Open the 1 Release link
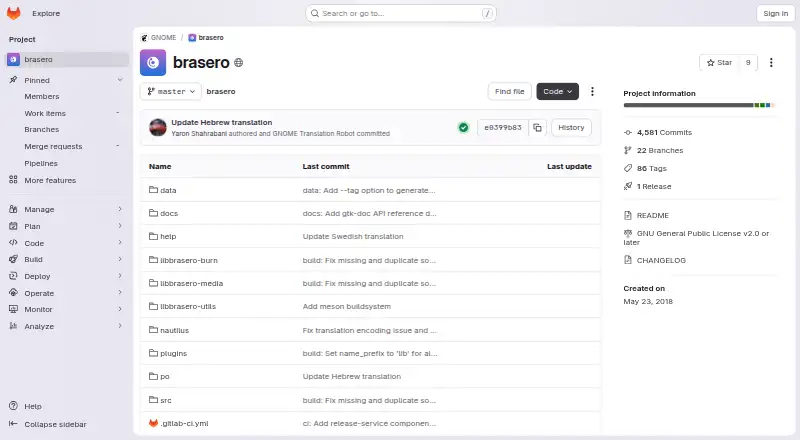800x440 pixels. click(647, 186)
